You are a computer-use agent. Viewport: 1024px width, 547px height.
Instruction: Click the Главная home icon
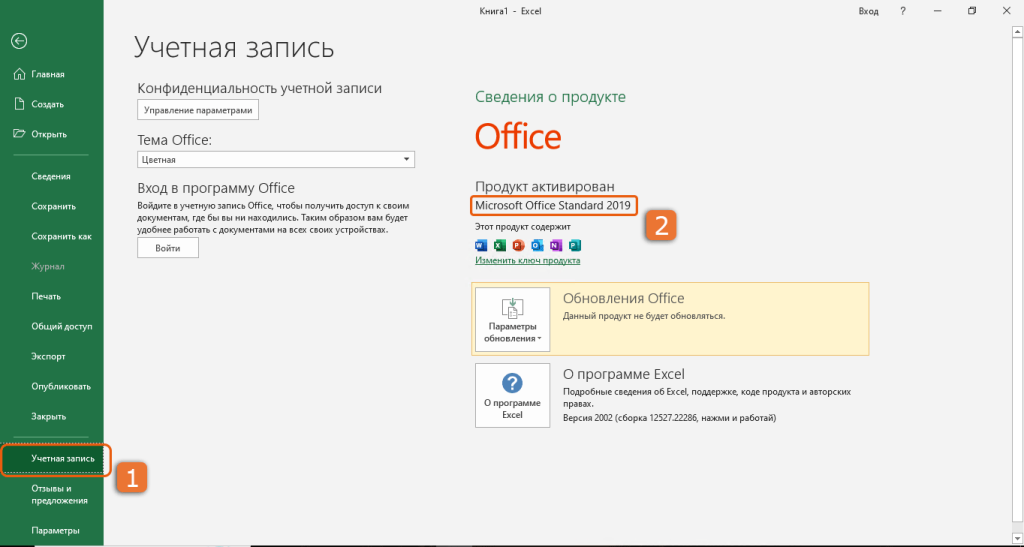[20, 74]
